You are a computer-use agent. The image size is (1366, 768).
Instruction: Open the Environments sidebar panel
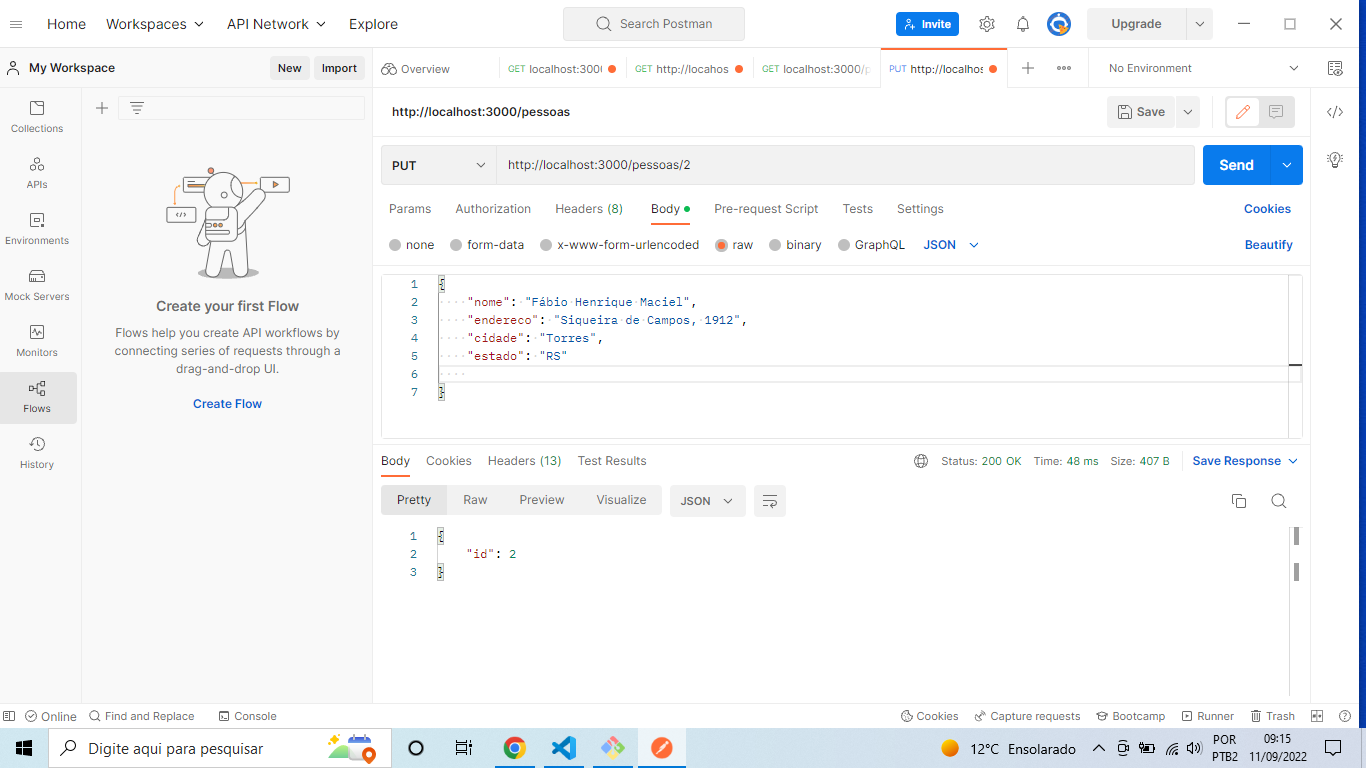click(x=37, y=228)
